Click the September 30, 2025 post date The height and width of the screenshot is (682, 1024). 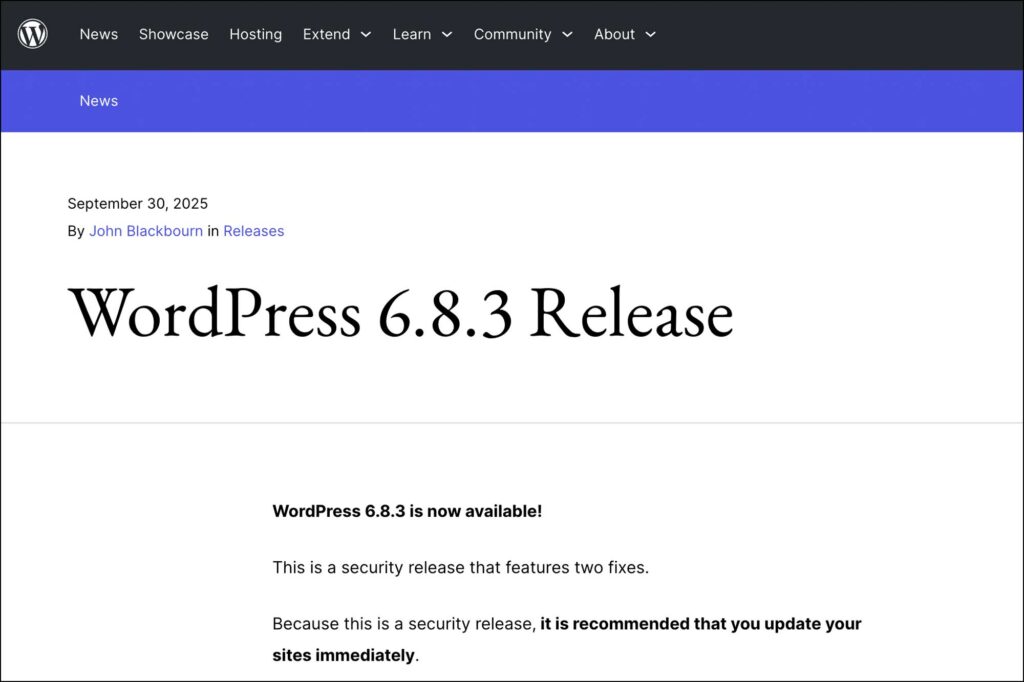(137, 203)
